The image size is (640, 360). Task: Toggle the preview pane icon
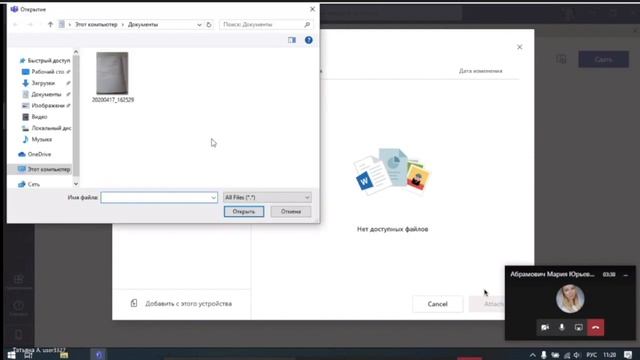(292, 40)
